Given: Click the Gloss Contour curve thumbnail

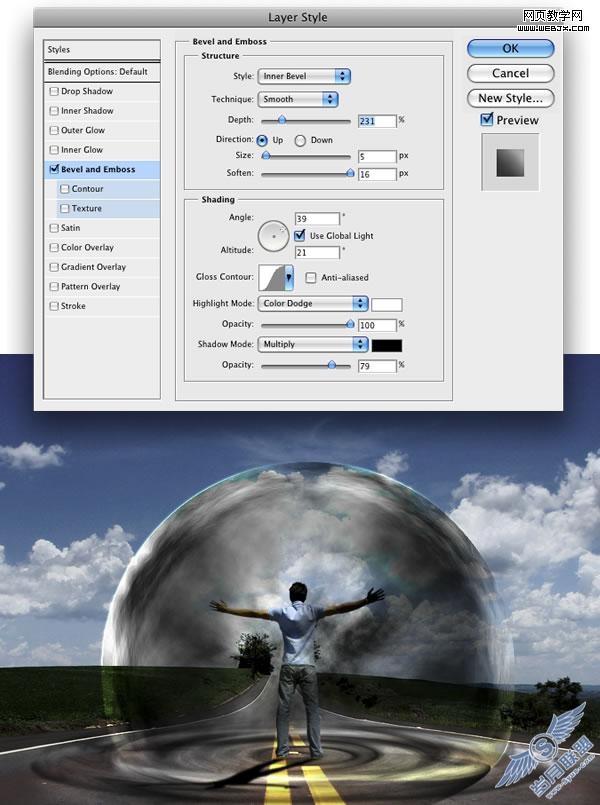Looking at the screenshot, I should (272, 278).
